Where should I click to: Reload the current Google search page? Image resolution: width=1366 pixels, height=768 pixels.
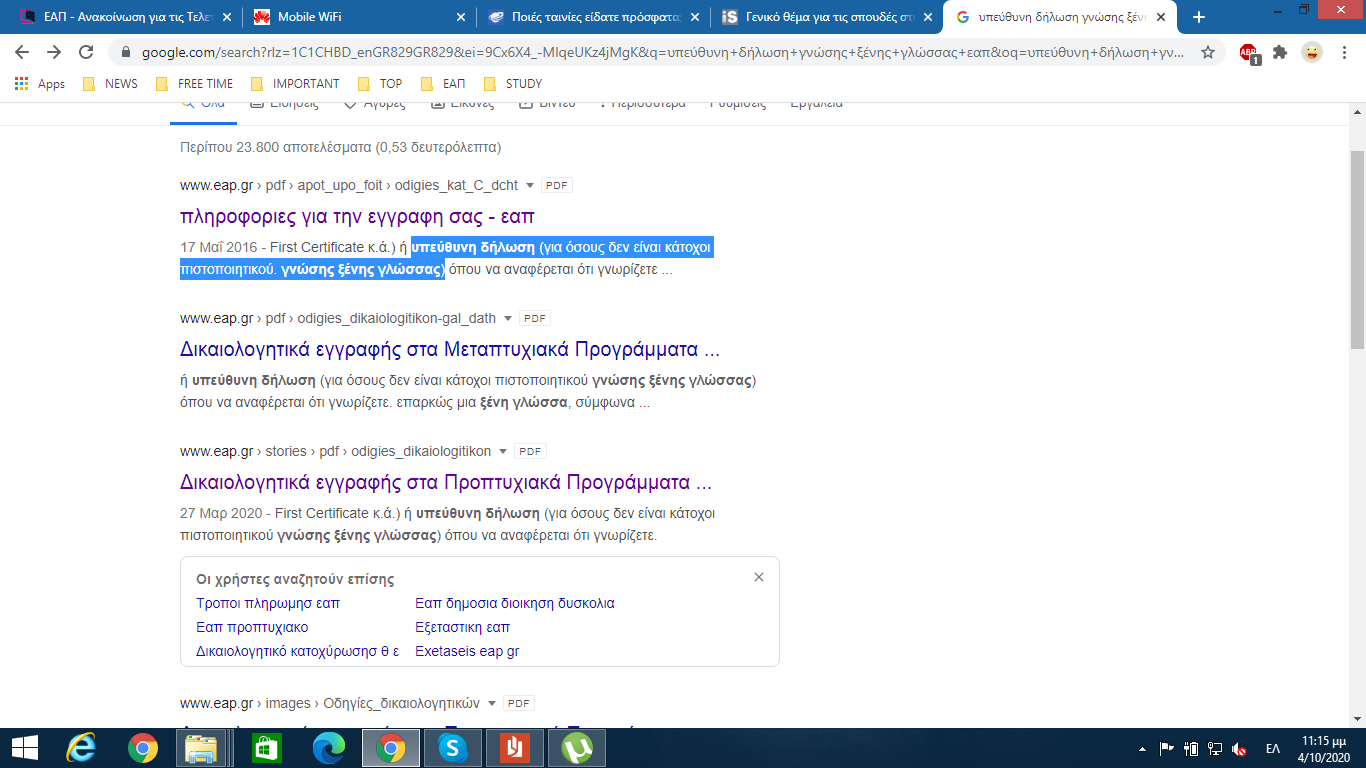(87, 52)
